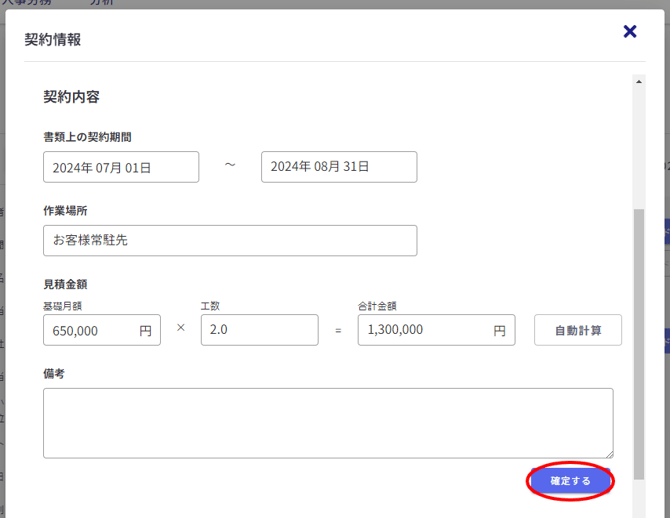670x518 pixels.
Task: Focus the contract end date field
Action: tap(339, 167)
